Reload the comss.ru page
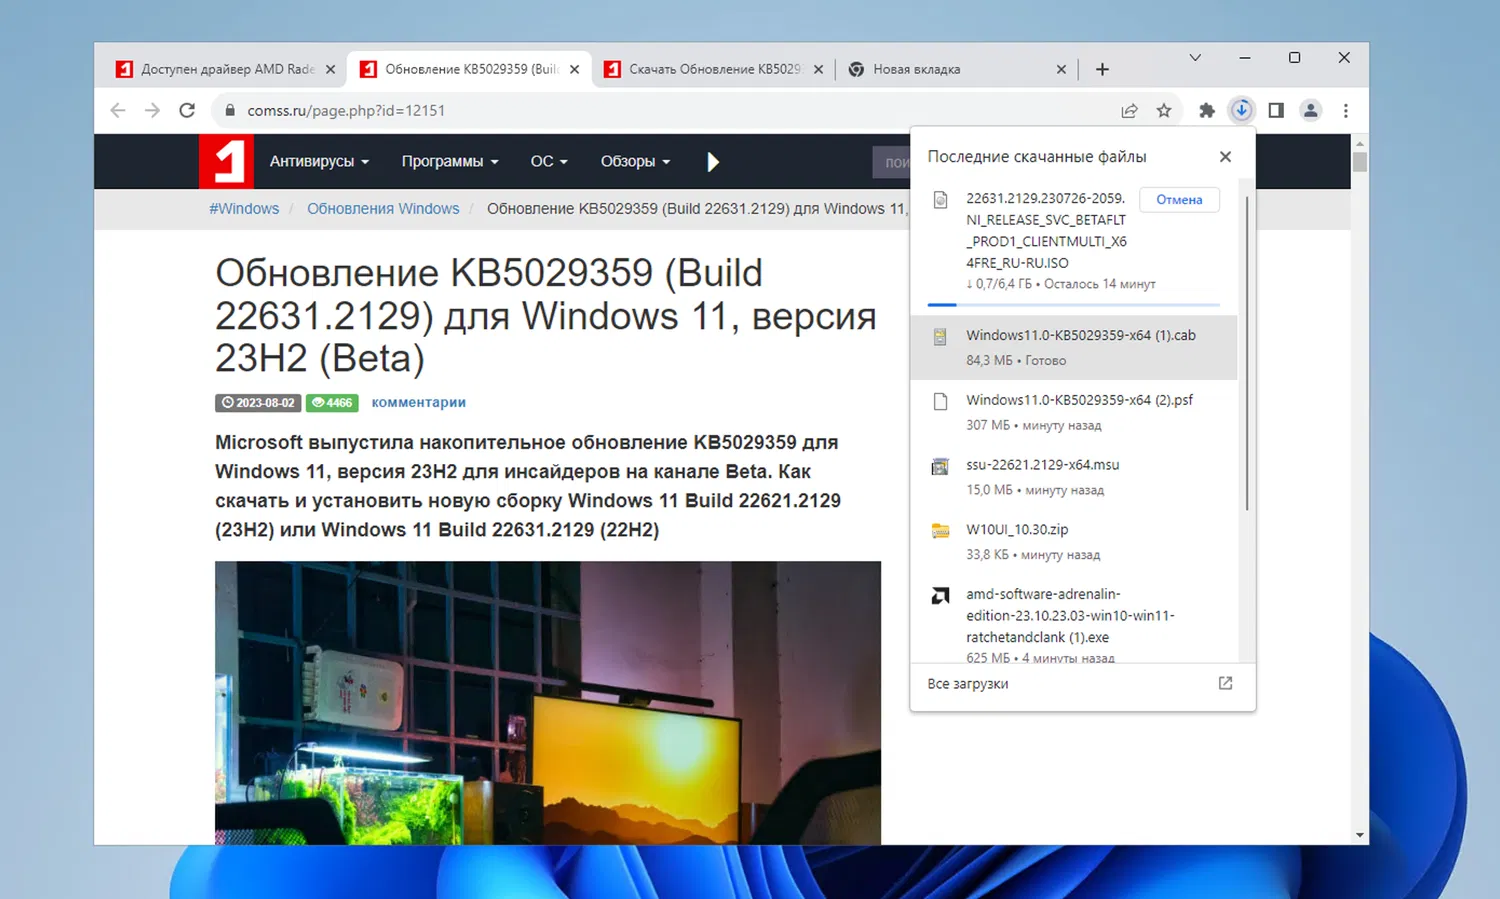Screen dimensions: 1500x899 click(187, 111)
